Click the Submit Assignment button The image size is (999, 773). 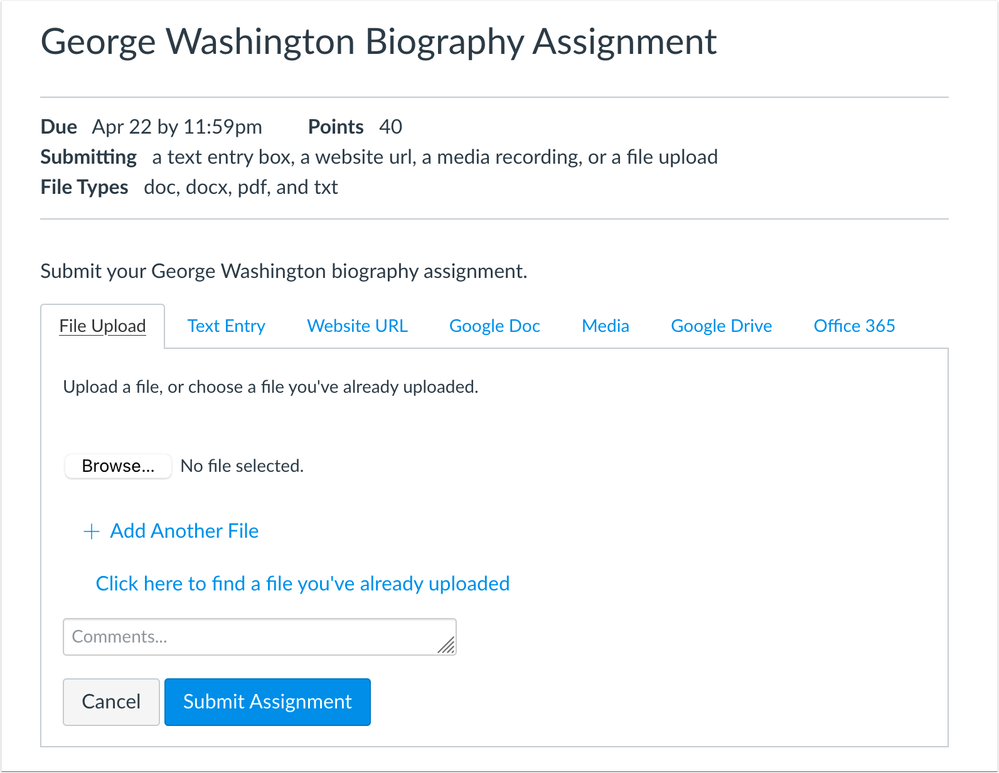click(267, 702)
